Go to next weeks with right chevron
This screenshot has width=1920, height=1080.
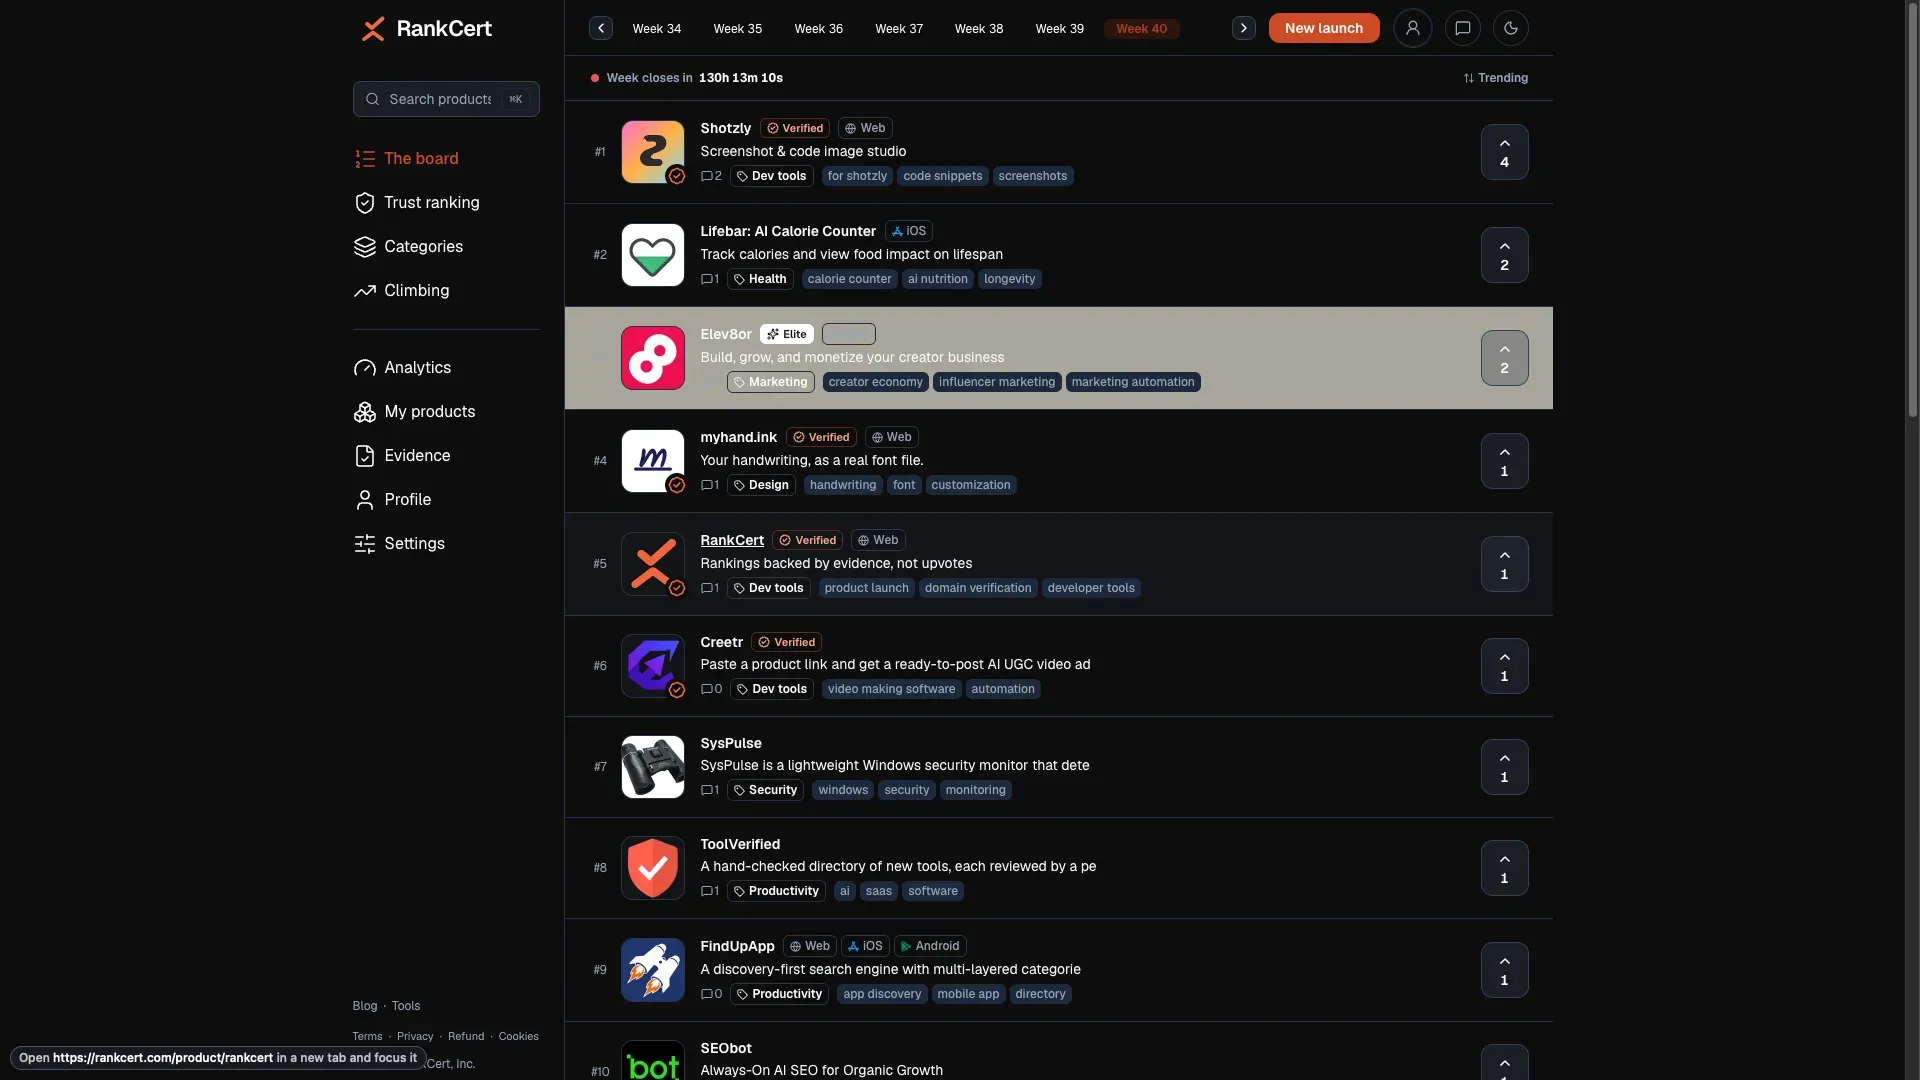click(x=1243, y=28)
